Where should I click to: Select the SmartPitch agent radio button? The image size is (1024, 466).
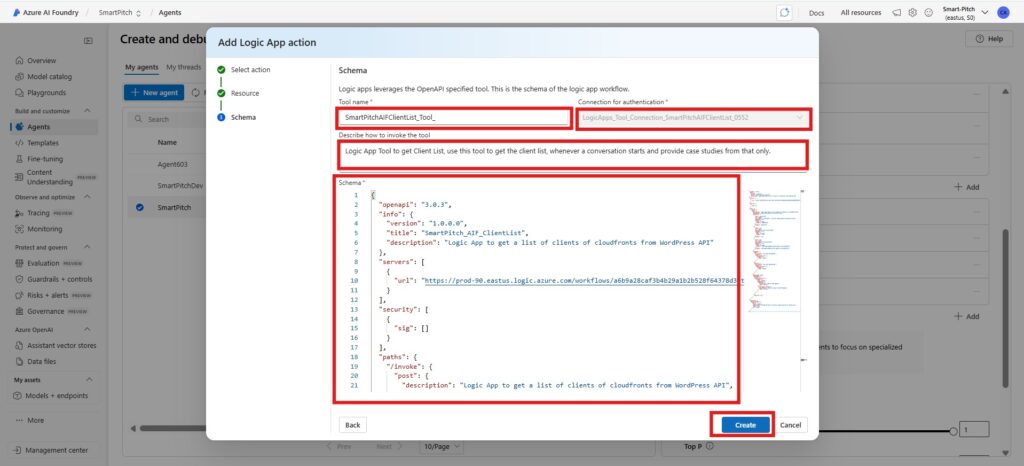coord(139,208)
